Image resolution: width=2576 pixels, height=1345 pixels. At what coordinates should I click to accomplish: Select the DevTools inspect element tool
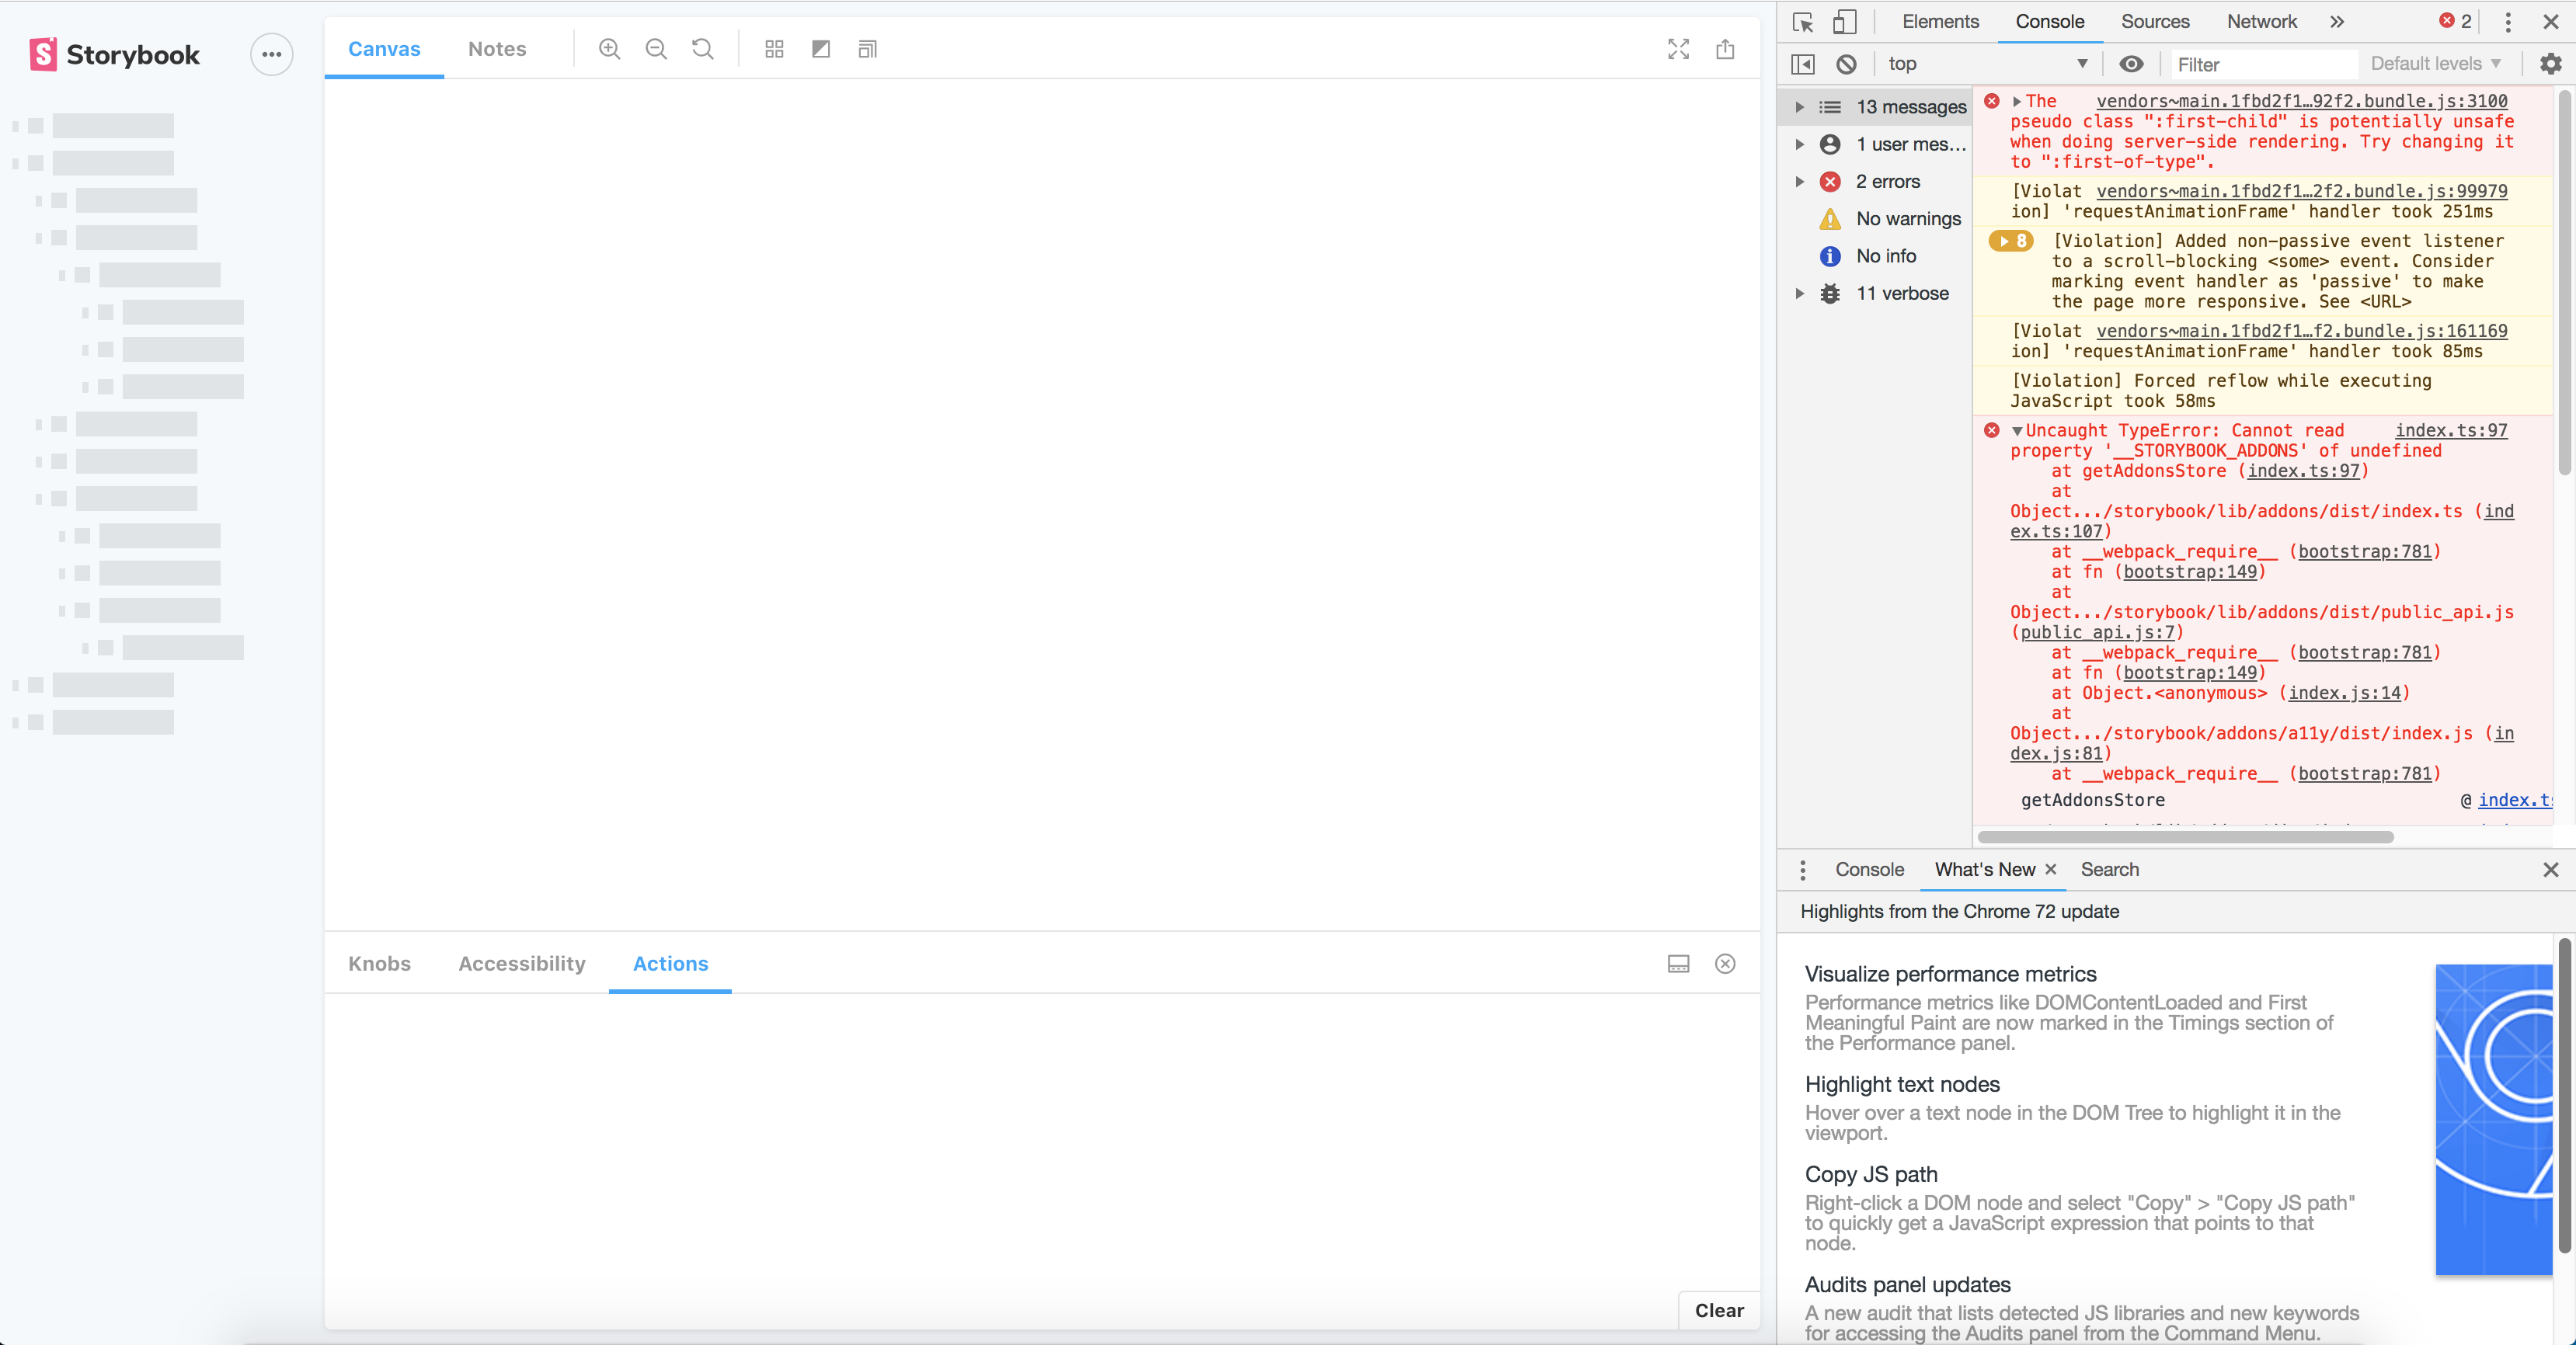coord(1802,21)
